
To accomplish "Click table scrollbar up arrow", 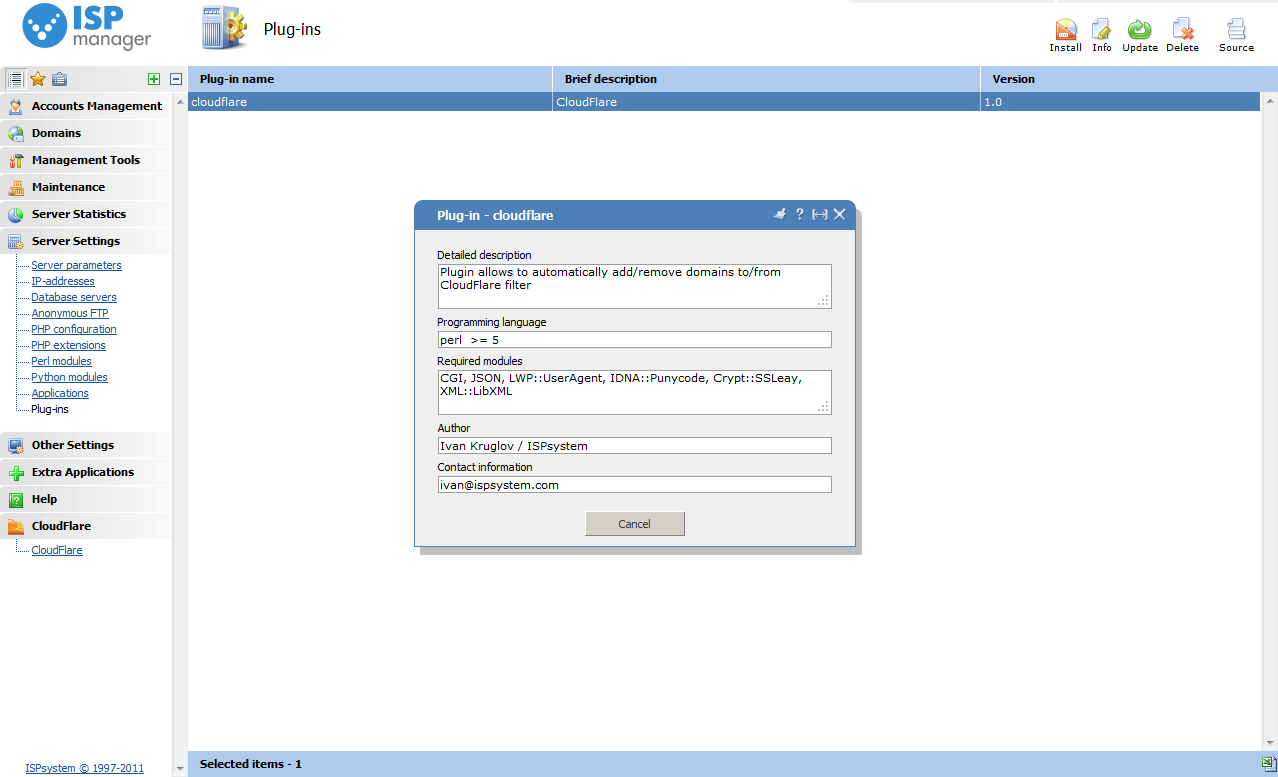I will click(1269, 101).
